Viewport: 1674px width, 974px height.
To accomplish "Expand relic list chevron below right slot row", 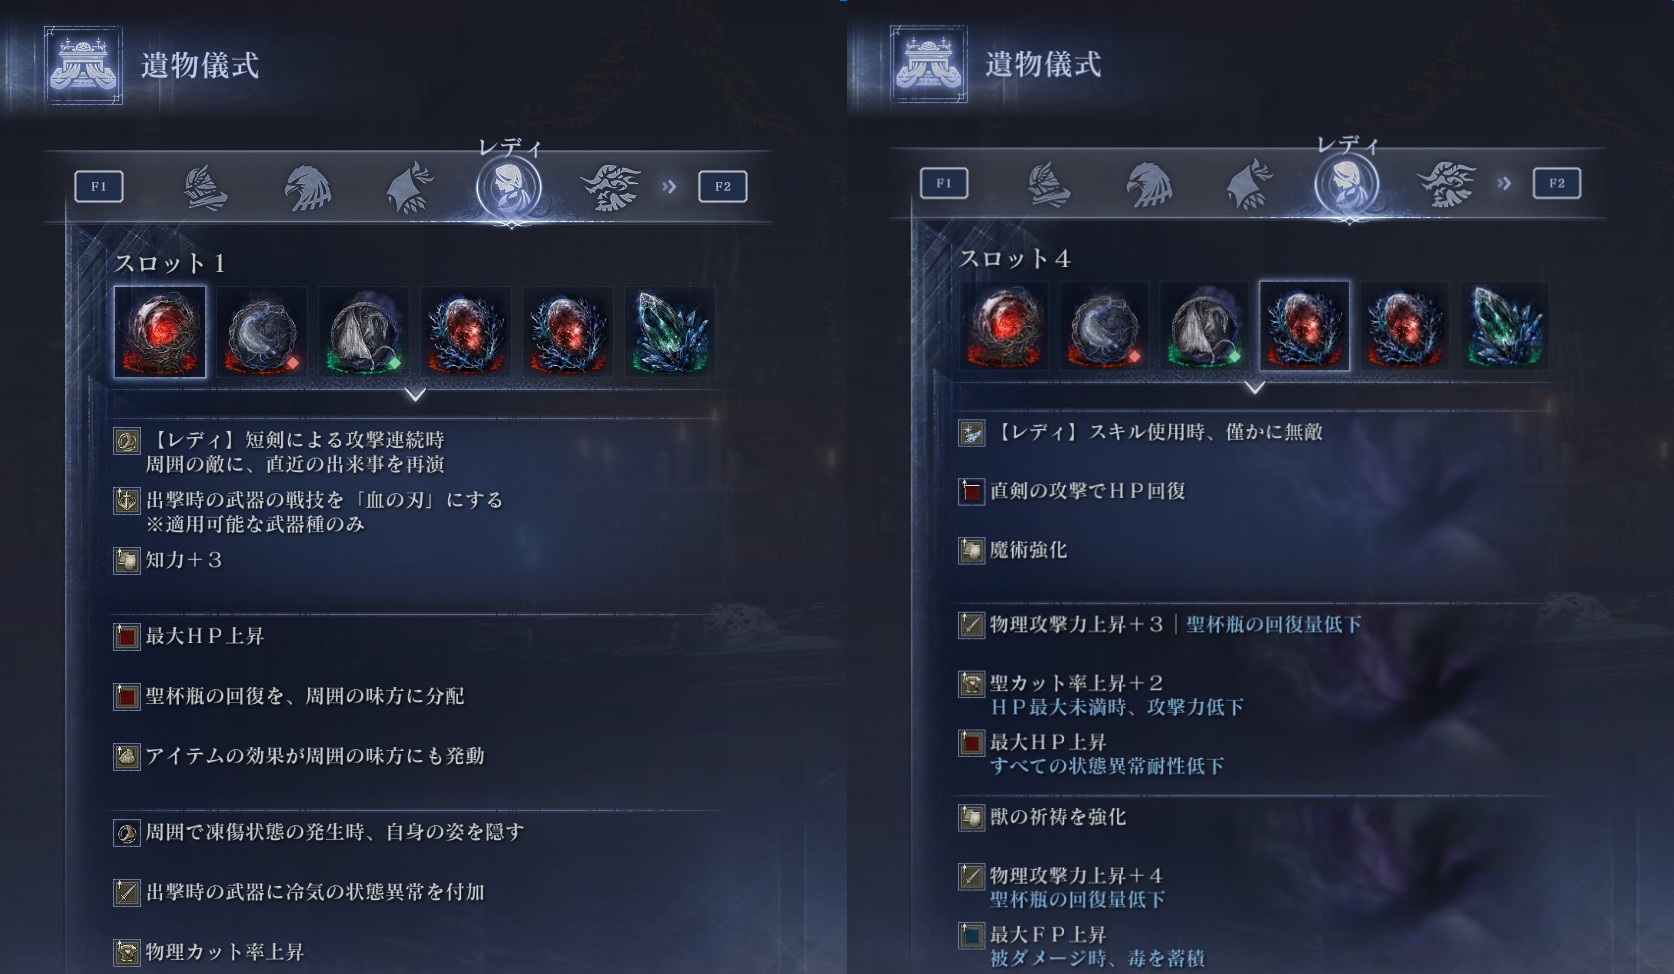I will click(x=1255, y=387).
